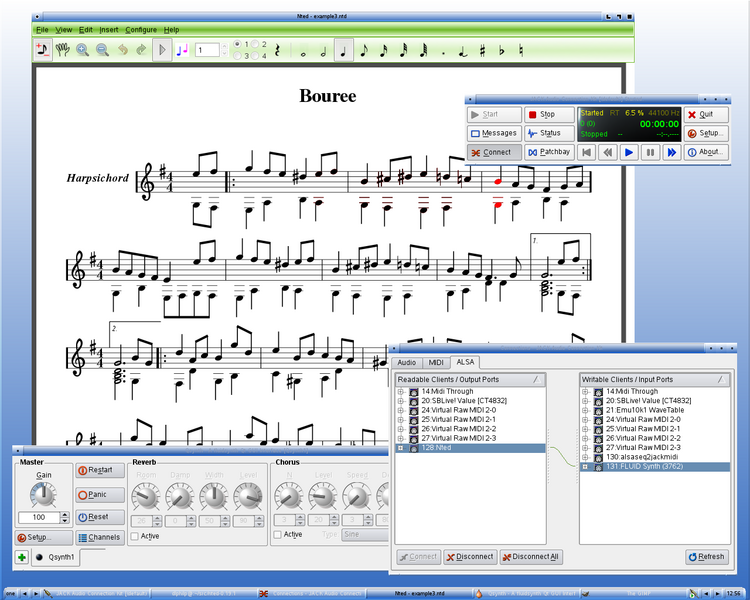This screenshot has width=750, height=600.
Task: Open the Configure menu
Action: 140,30
